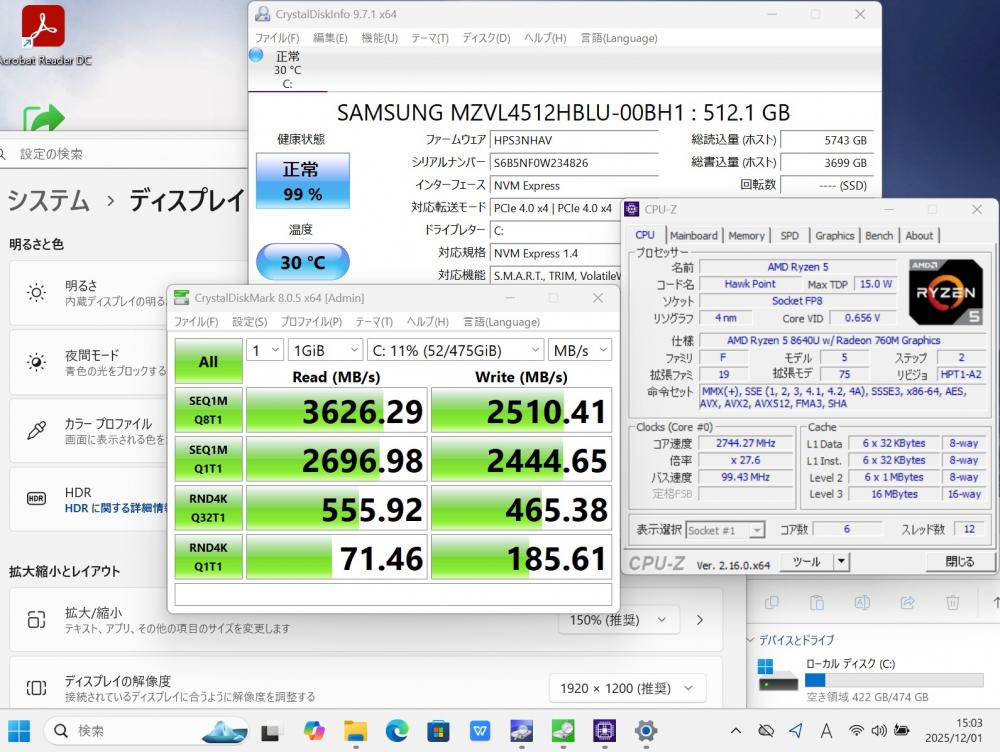Viewport: 1000px width, 752px height.
Task: Open the test size 1GiB dropdown
Action: click(x=324, y=350)
